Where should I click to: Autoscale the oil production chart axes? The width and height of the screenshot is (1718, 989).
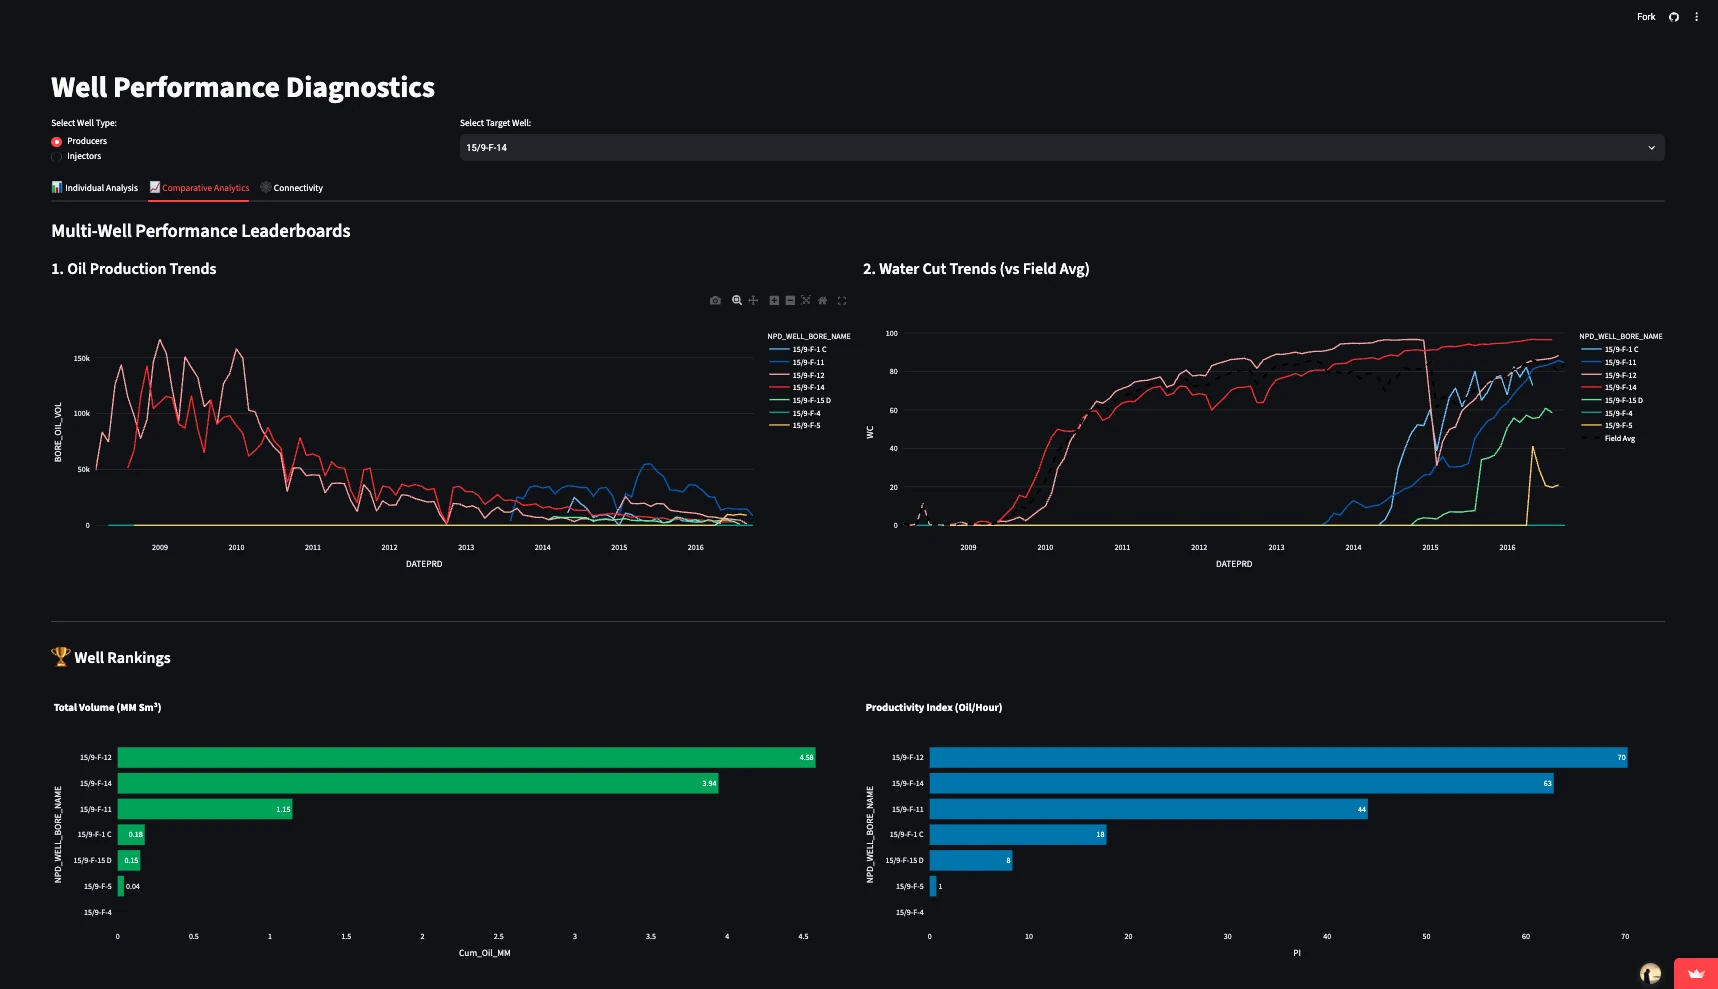coord(806,300)
